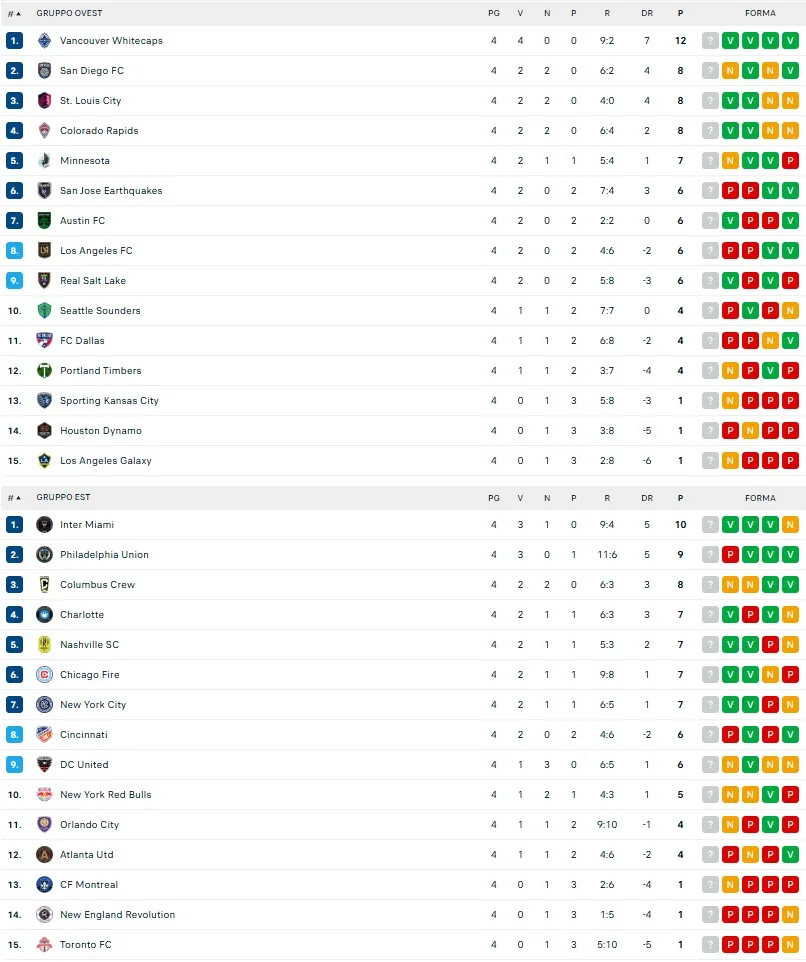This screenshot has height=962, width=806.
Task: Click the Inter Miami team crest
Action: coord(44,525)
